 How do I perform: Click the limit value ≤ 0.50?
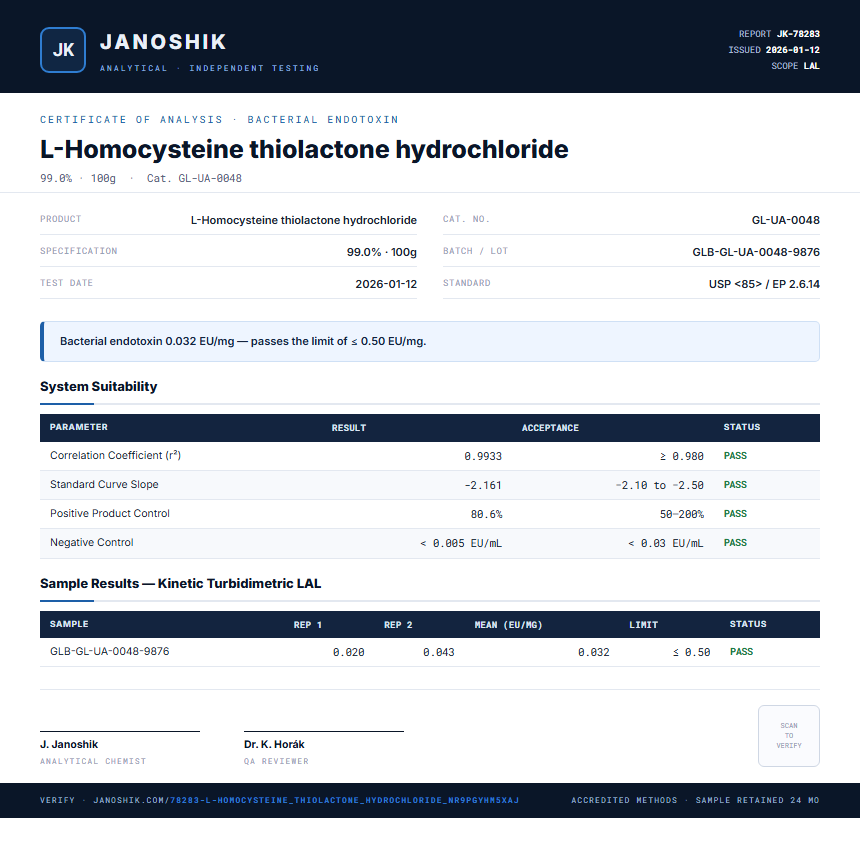(692, 652)
